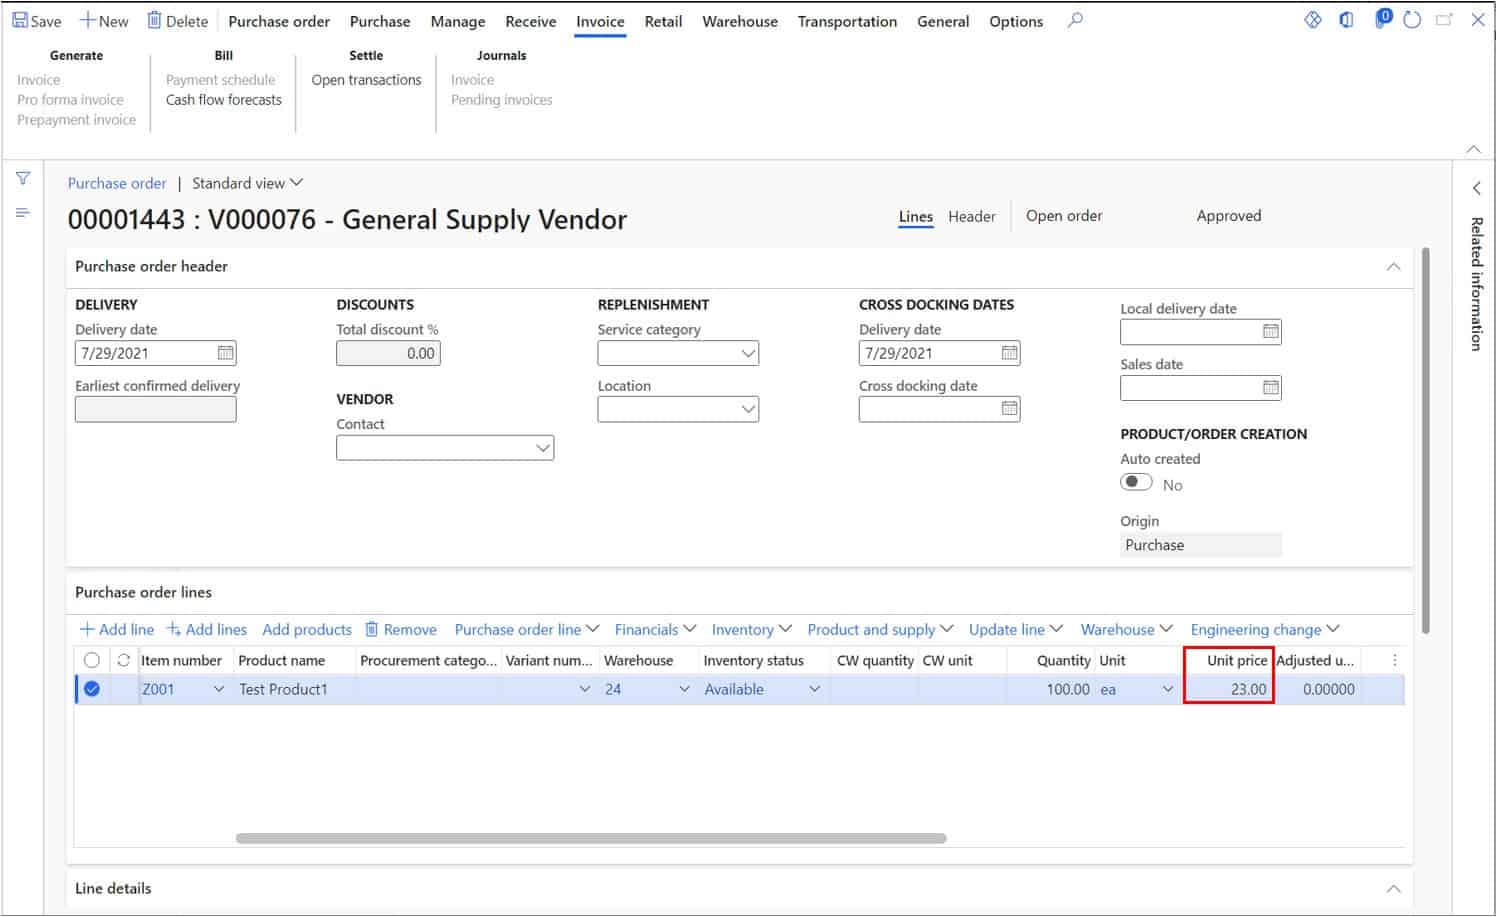1496x917 pixels.
Task: Click the checkbox on the Z001 line row
Action: 92,688
